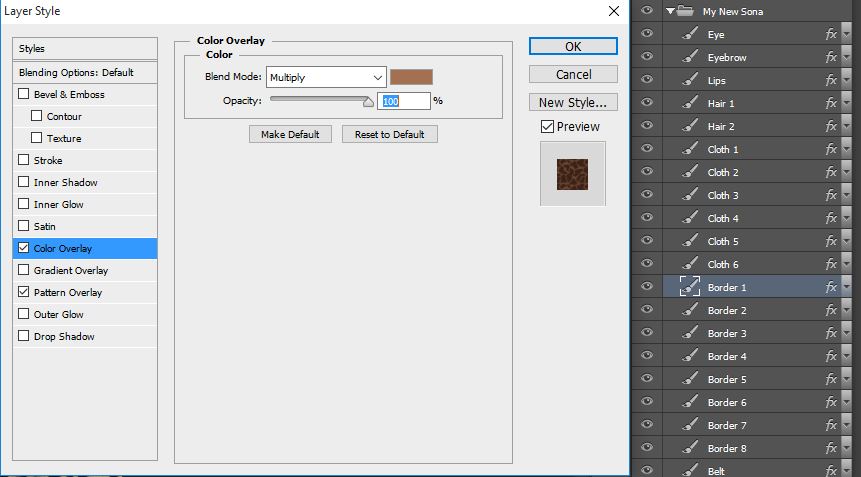Hide the Eyebrow layer using eye icon

tap(646, 57)
